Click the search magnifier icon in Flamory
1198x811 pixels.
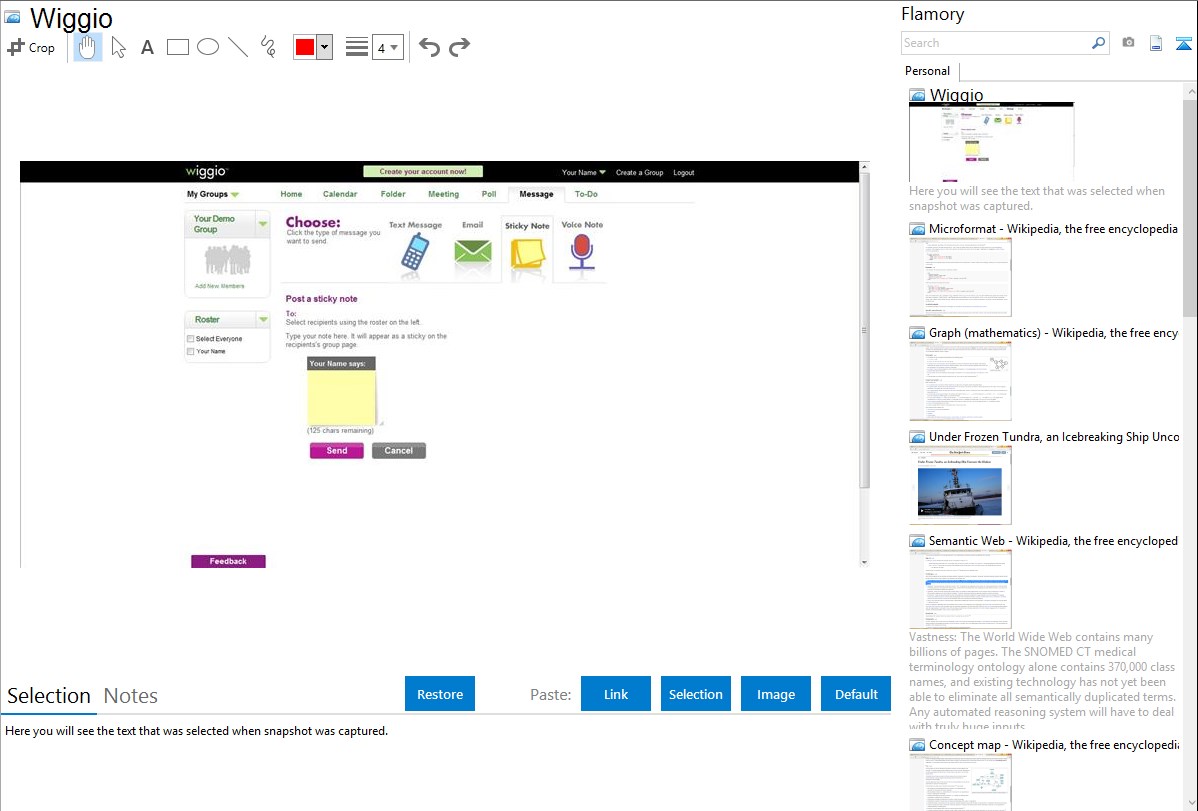[1098, 43]
